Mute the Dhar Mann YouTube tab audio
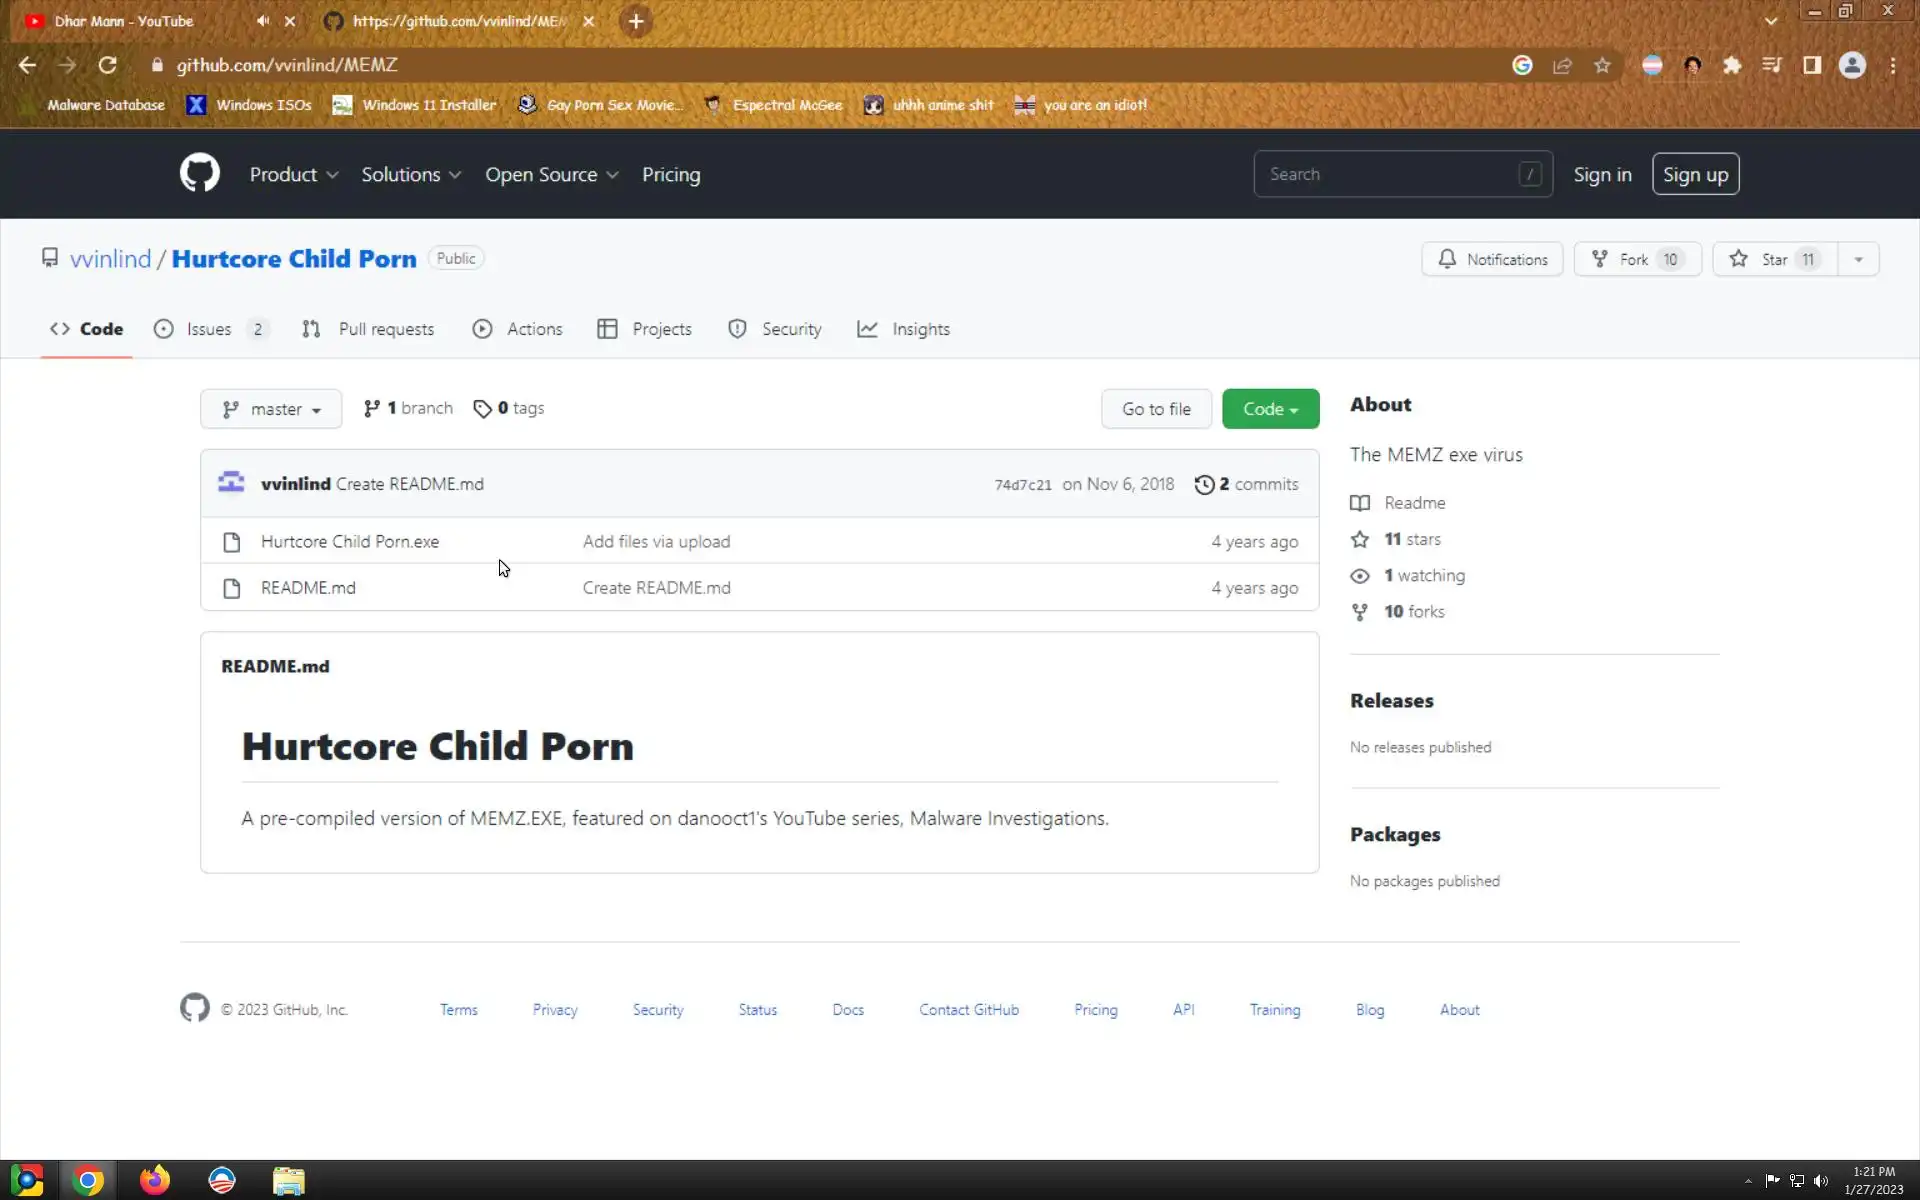The width and height of the screenshot is (1920, 1200). [262, 21]
